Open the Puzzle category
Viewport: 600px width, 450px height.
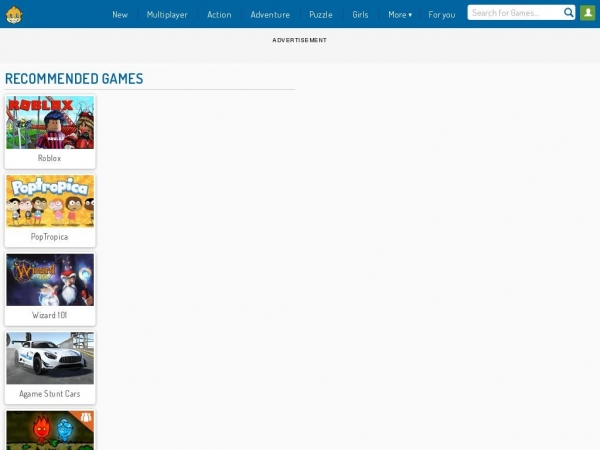pyautogui.click(x=321, y=15)
